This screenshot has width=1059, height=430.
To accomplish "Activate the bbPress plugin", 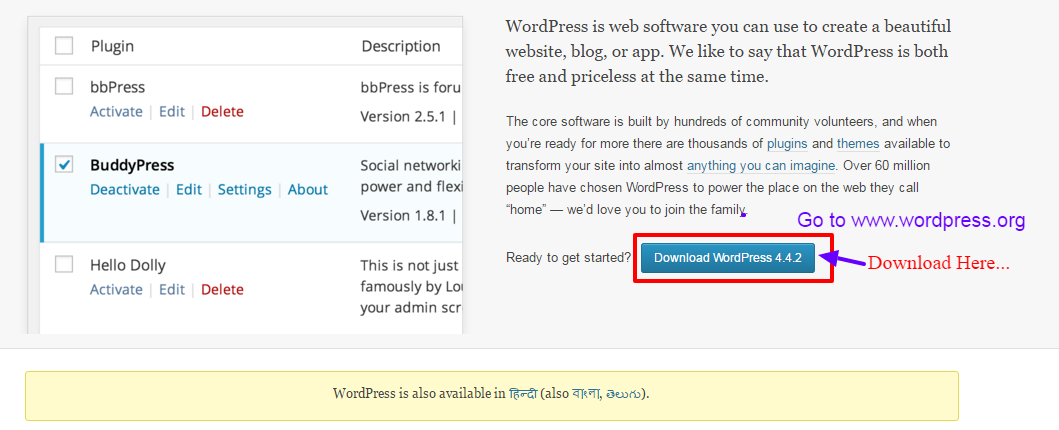I will (116, 111).
